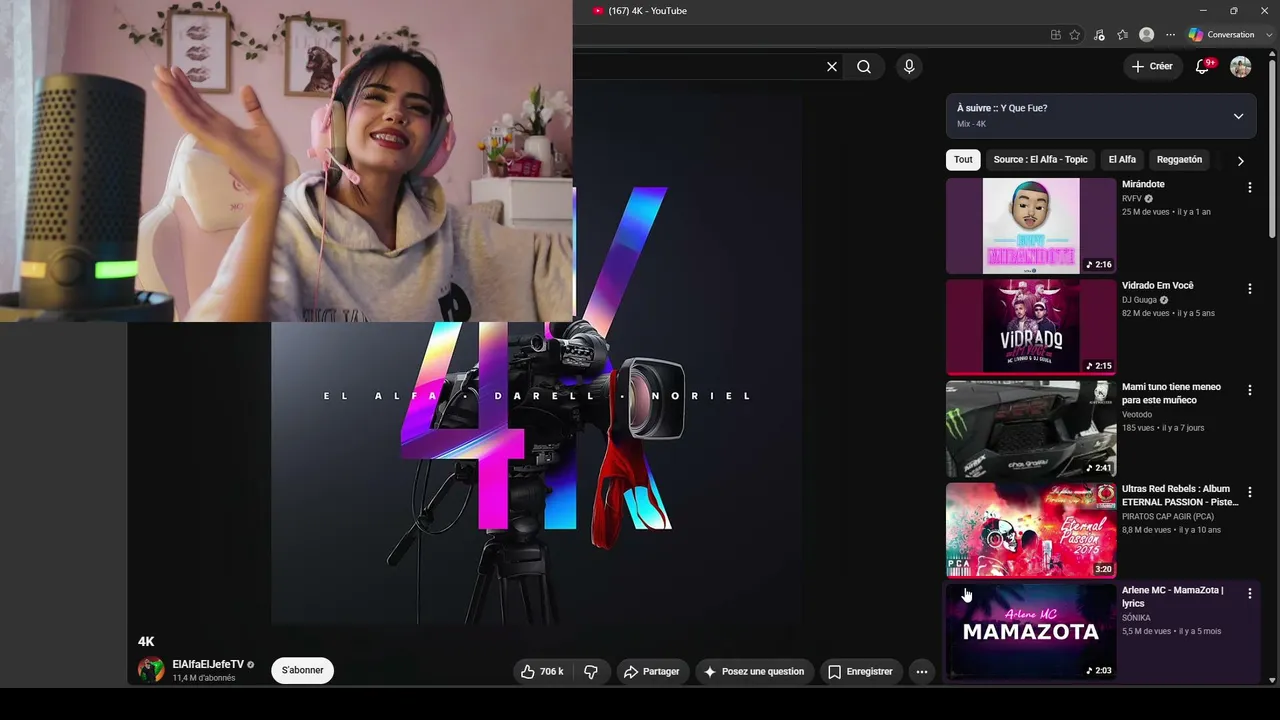Open Copilot Conversation button
1280x720 pixels.
click(1222, 35)
